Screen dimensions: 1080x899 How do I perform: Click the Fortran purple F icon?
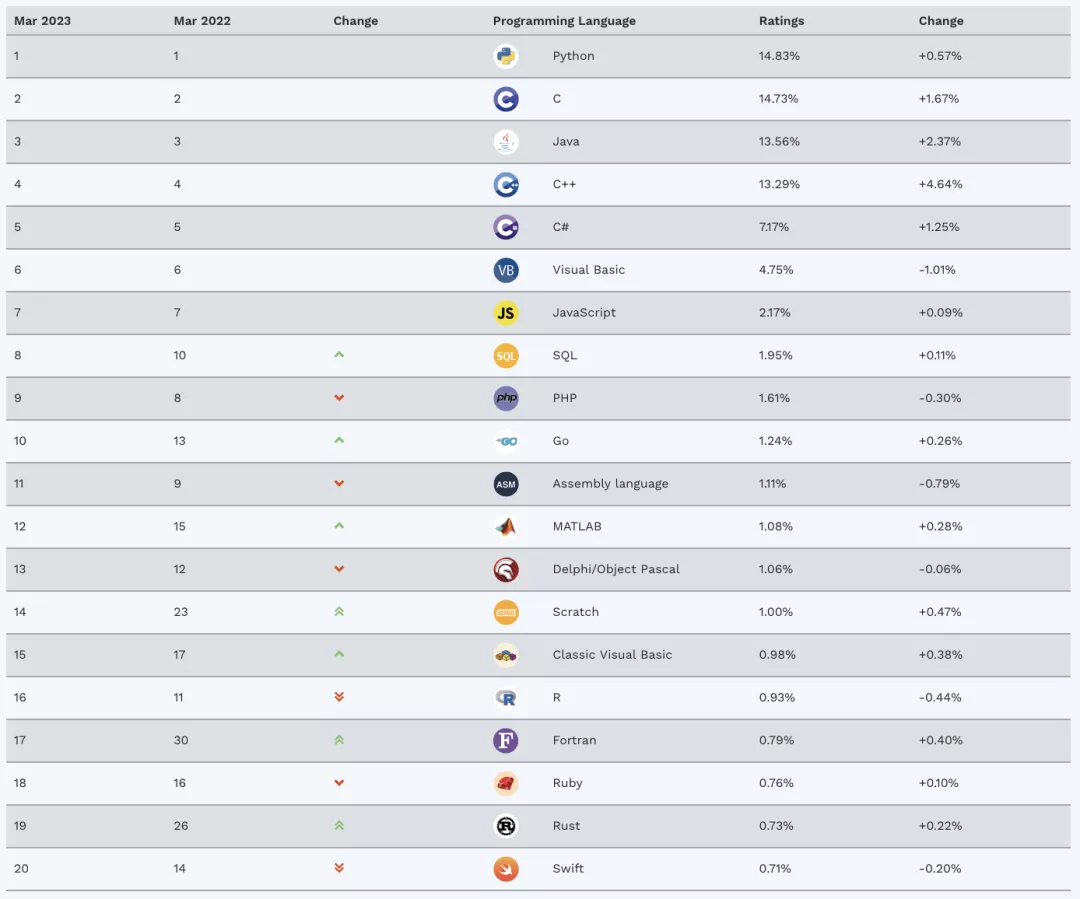pos(506,741)
